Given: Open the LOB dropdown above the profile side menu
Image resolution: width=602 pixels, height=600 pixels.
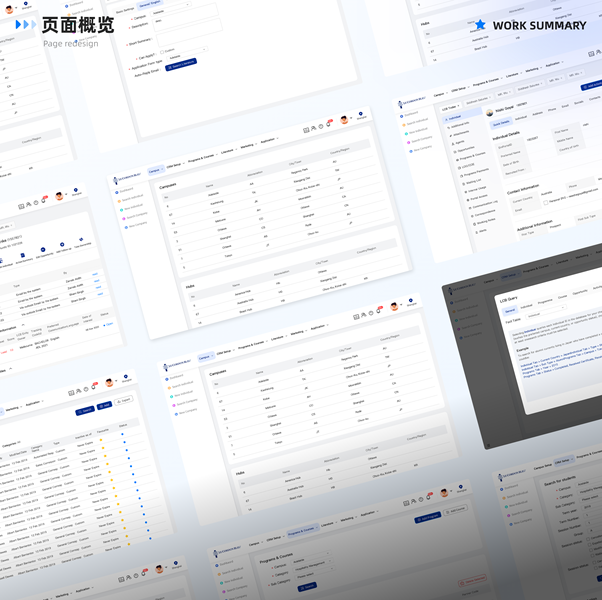Looking at the screenshot, I should pos(450,107).
